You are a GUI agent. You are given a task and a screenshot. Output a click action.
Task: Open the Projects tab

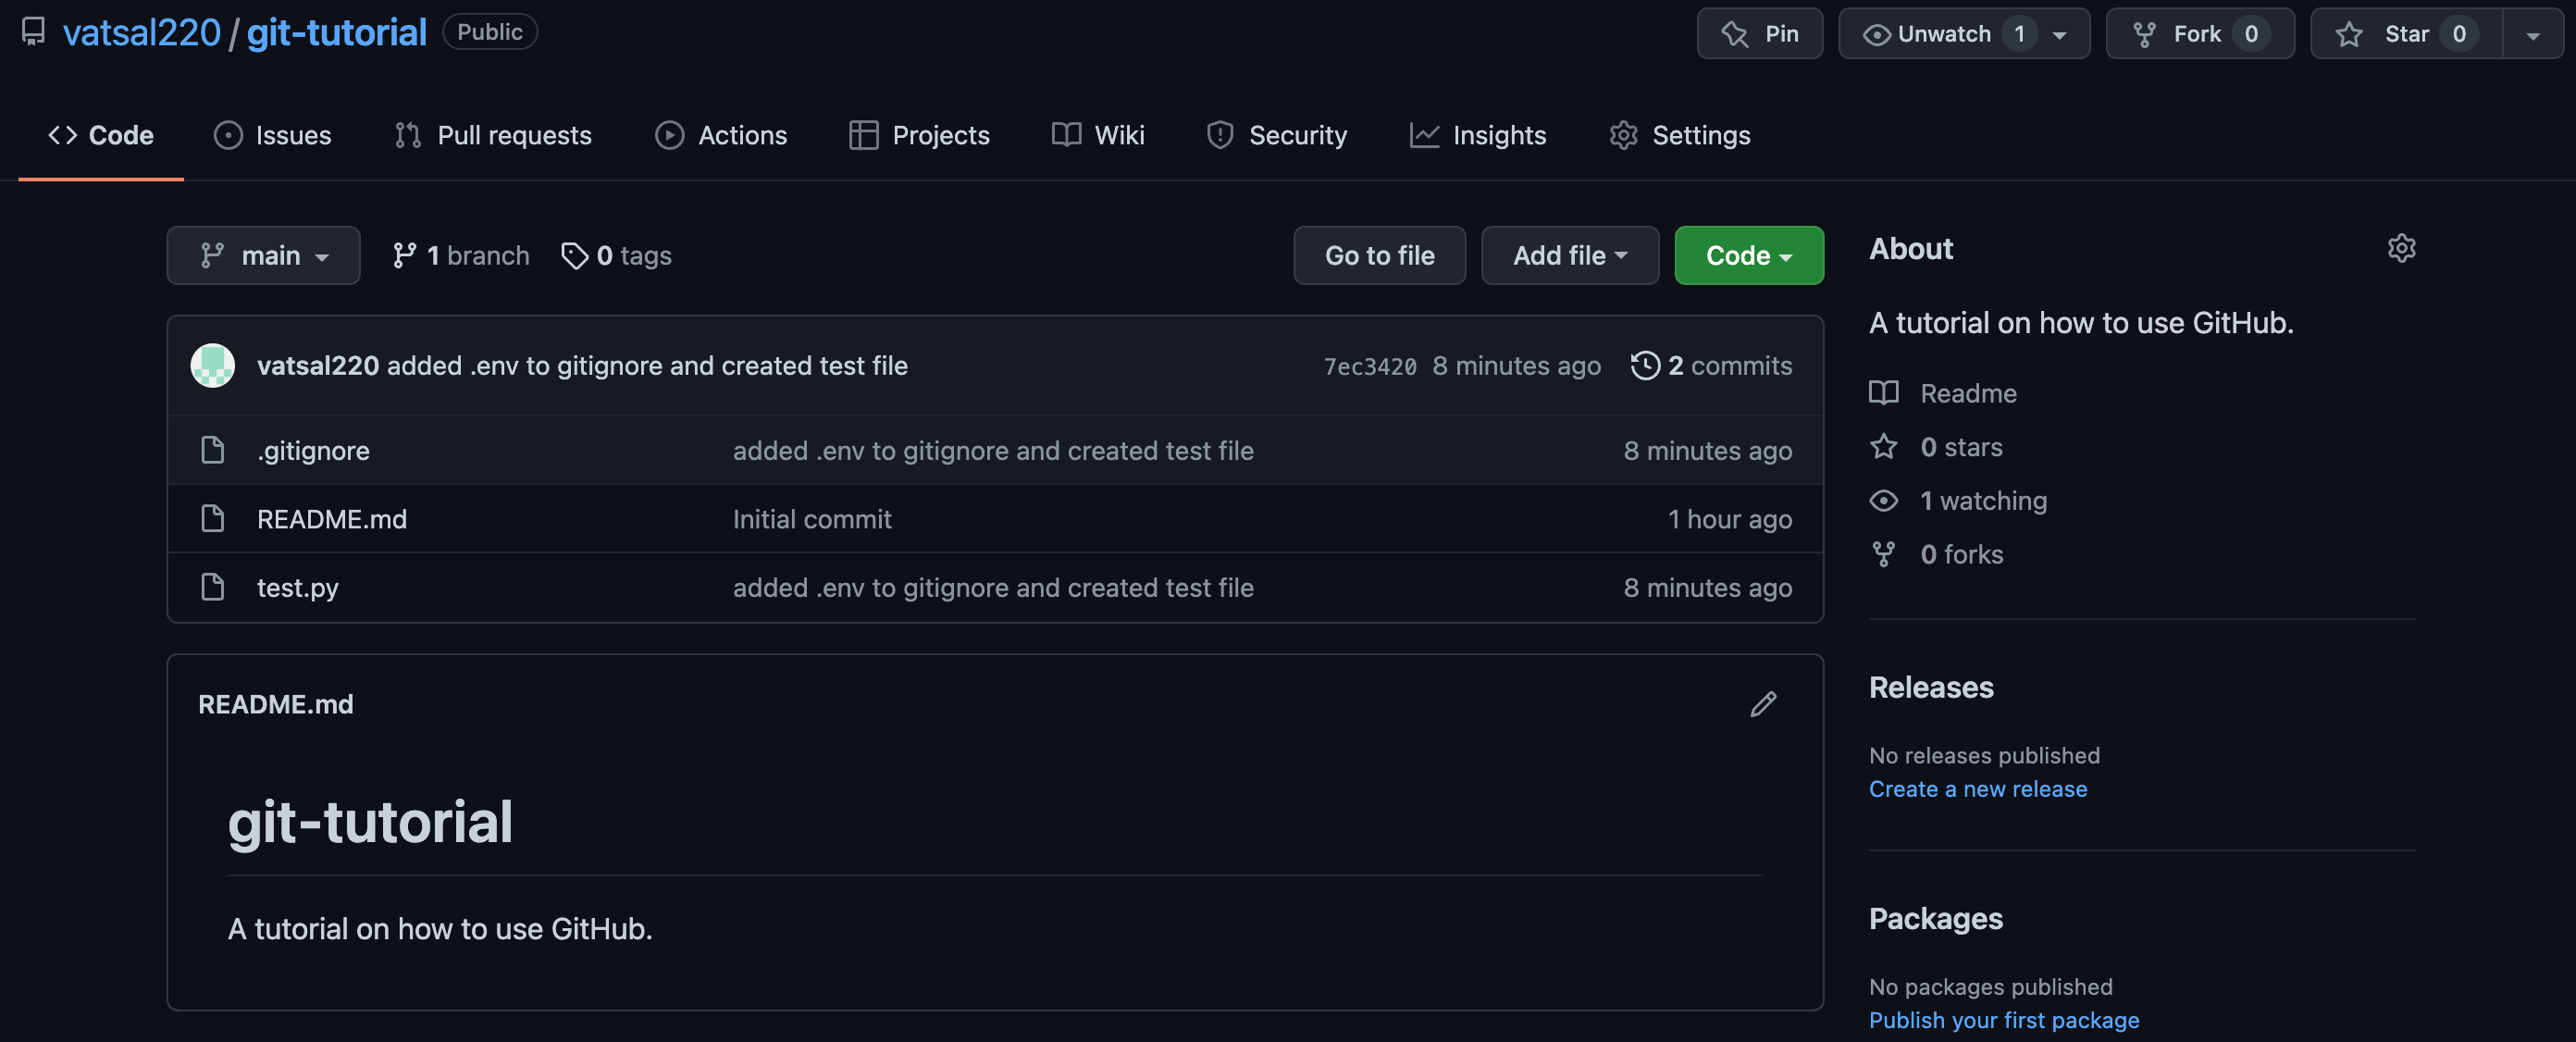click(919, 135)
